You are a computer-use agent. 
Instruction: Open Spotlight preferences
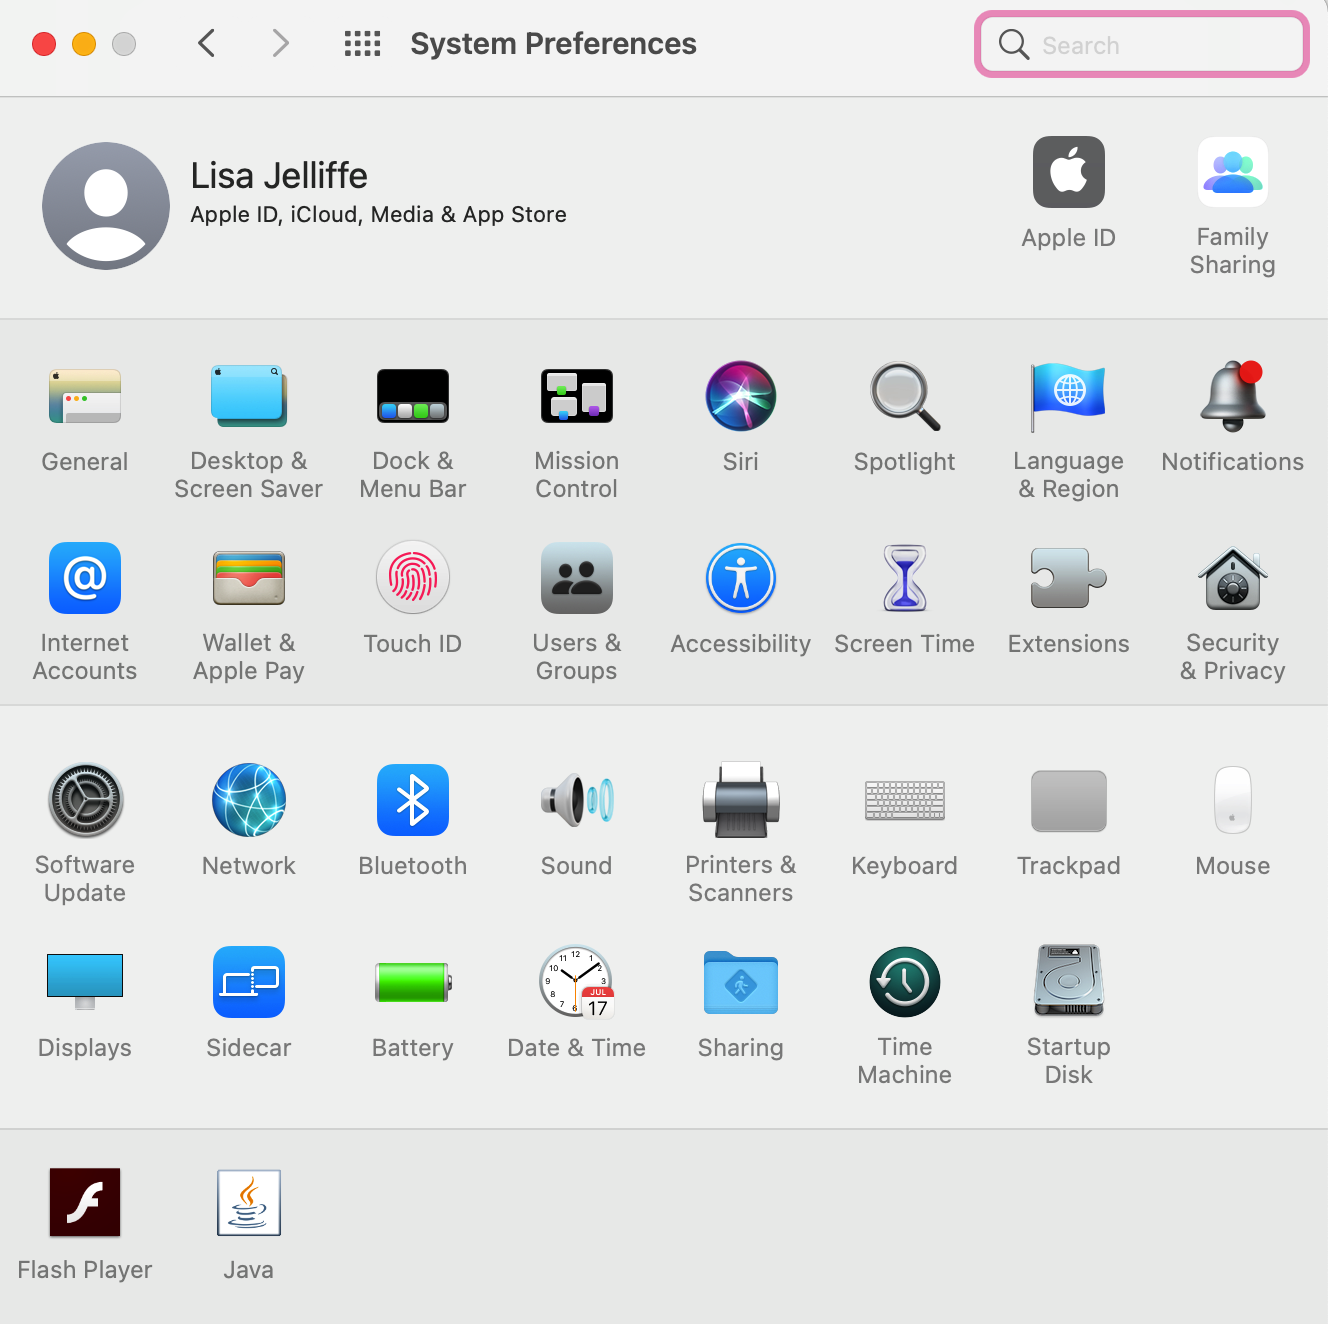(x=905, y=396)
